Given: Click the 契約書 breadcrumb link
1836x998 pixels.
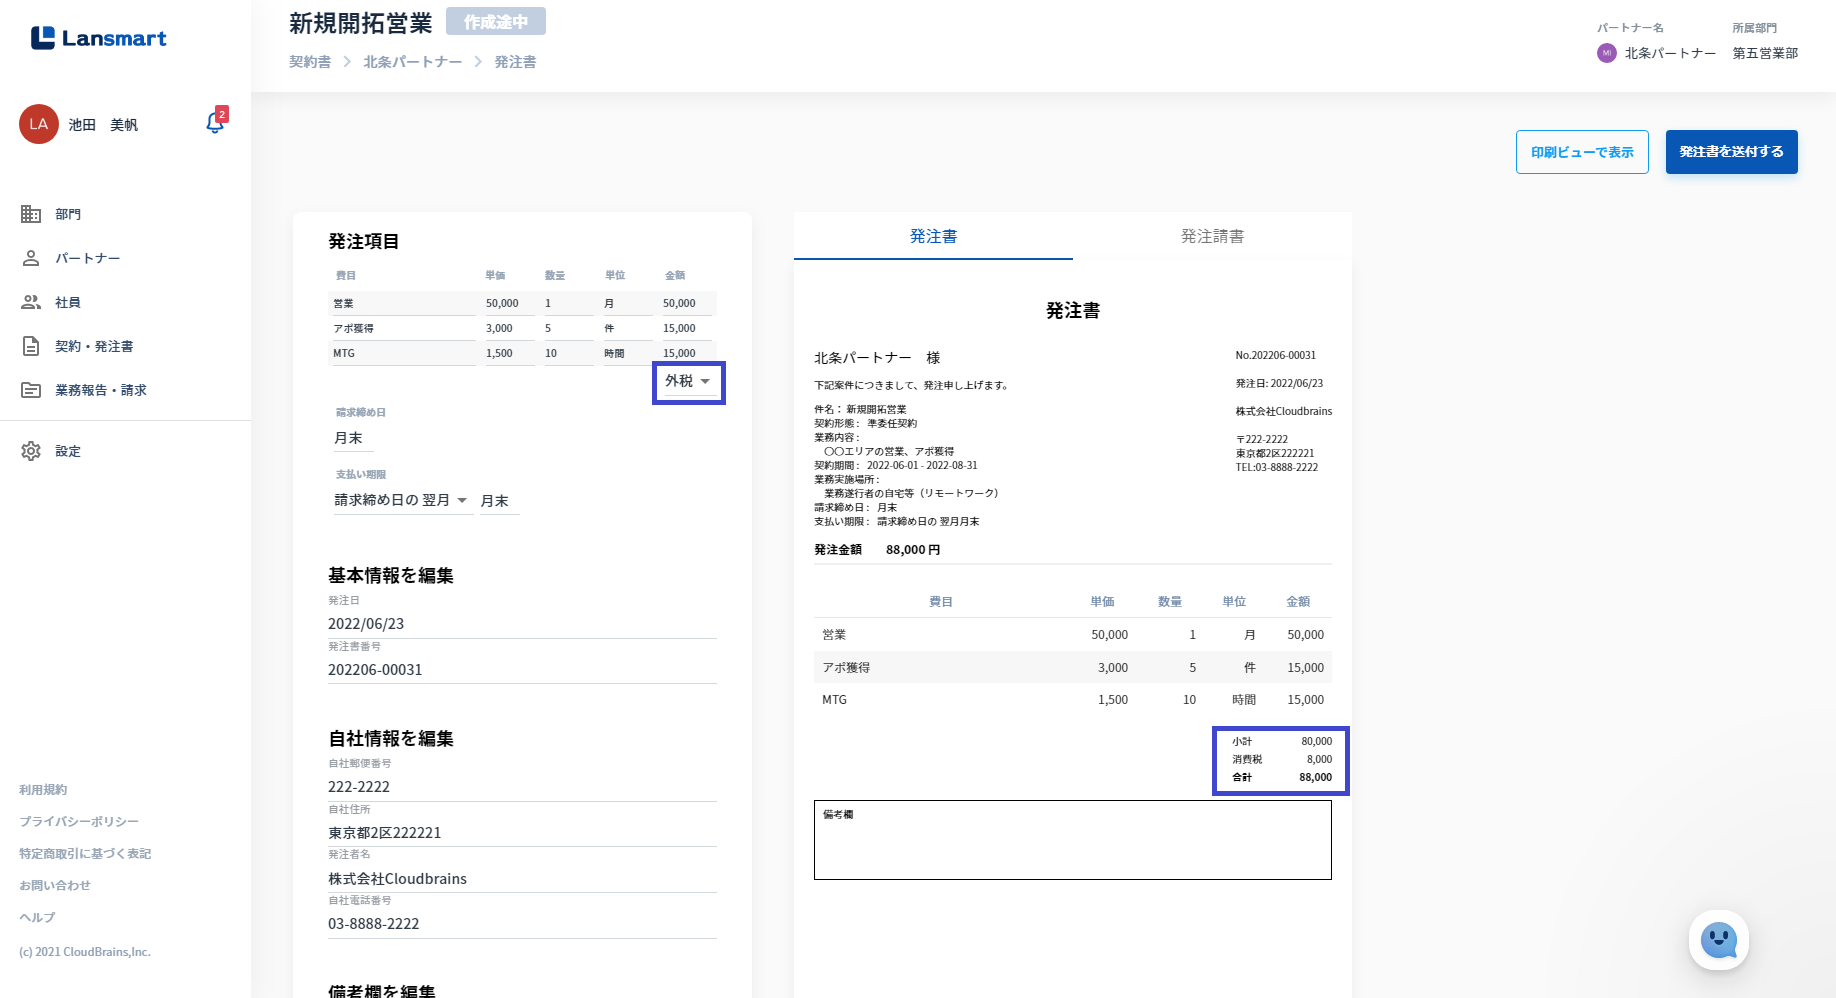Looking at the screenshot, I should coord(310,62).
